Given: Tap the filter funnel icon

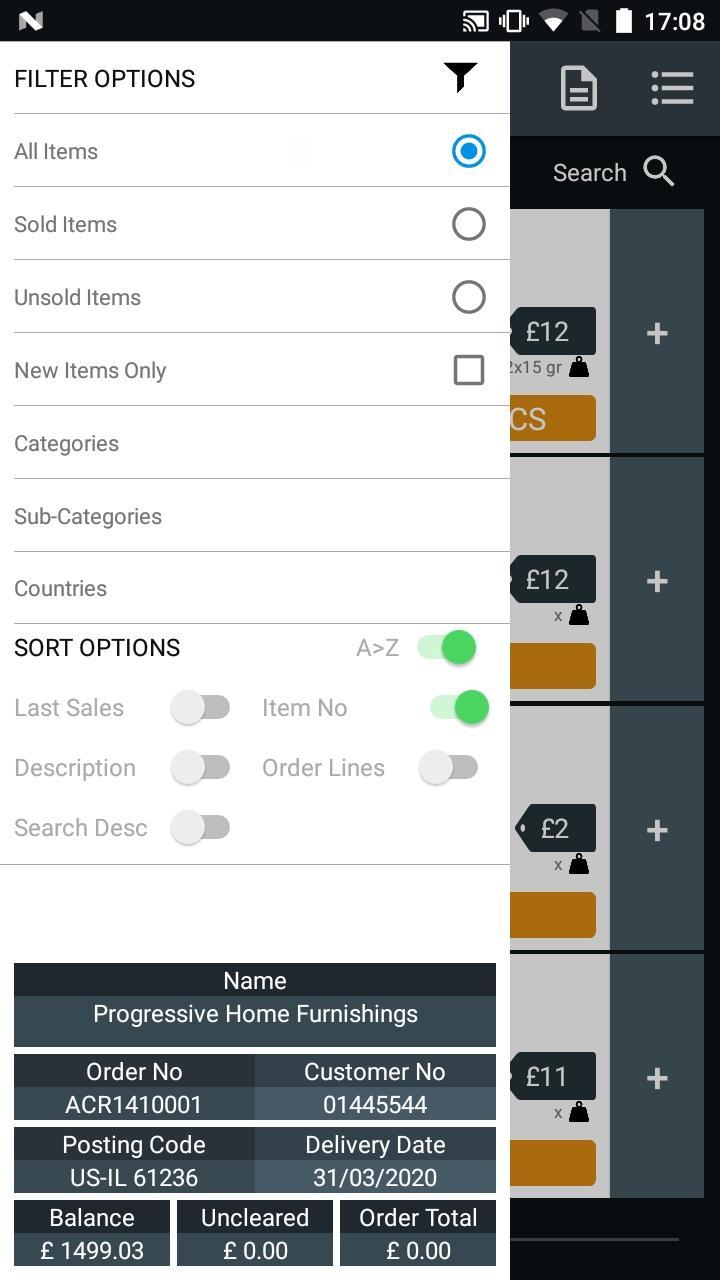Looking at the screenshot, I should [460, 77].
